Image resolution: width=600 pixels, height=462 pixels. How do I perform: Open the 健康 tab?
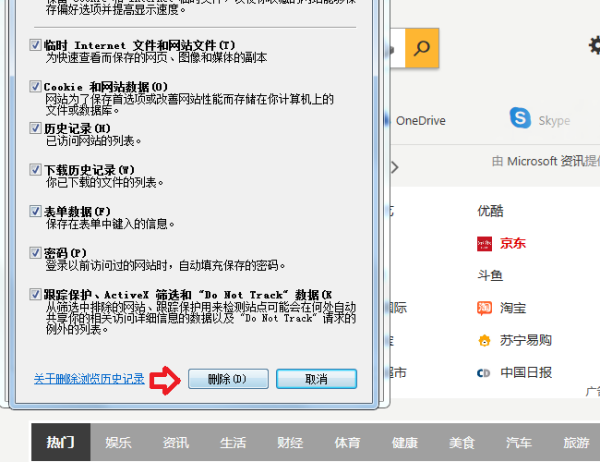click(x=404, y=442)
